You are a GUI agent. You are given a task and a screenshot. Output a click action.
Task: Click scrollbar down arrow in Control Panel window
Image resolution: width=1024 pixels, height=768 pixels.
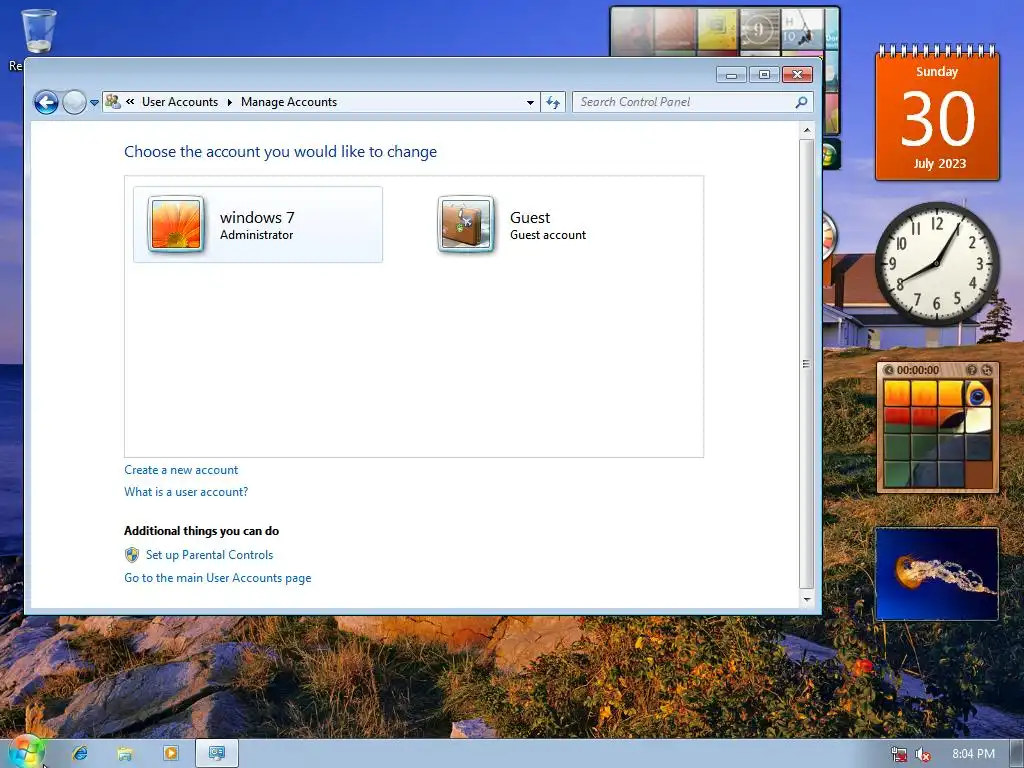pos(807,599)
